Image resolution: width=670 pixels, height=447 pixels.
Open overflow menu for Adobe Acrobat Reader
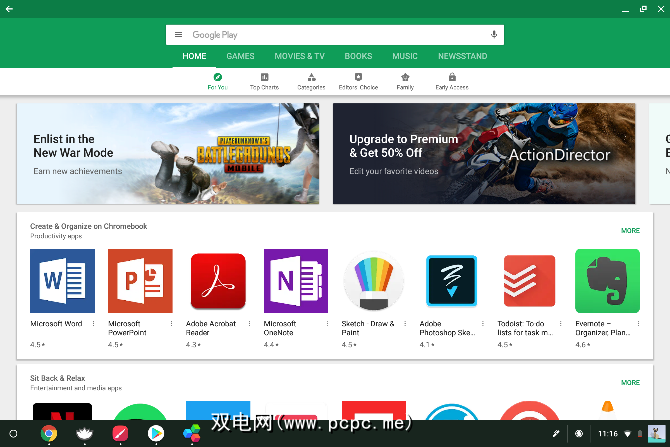pos(250,324)
